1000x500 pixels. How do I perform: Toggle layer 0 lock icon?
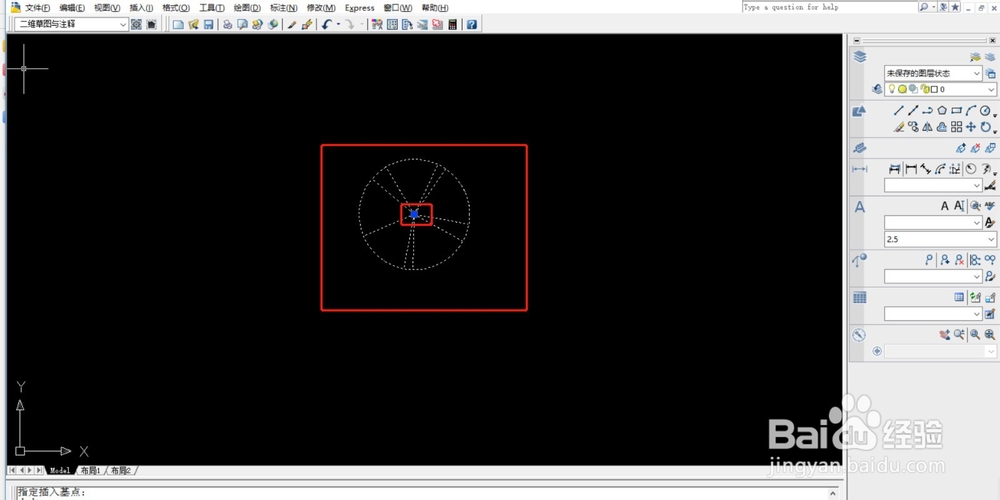[924, 89]
